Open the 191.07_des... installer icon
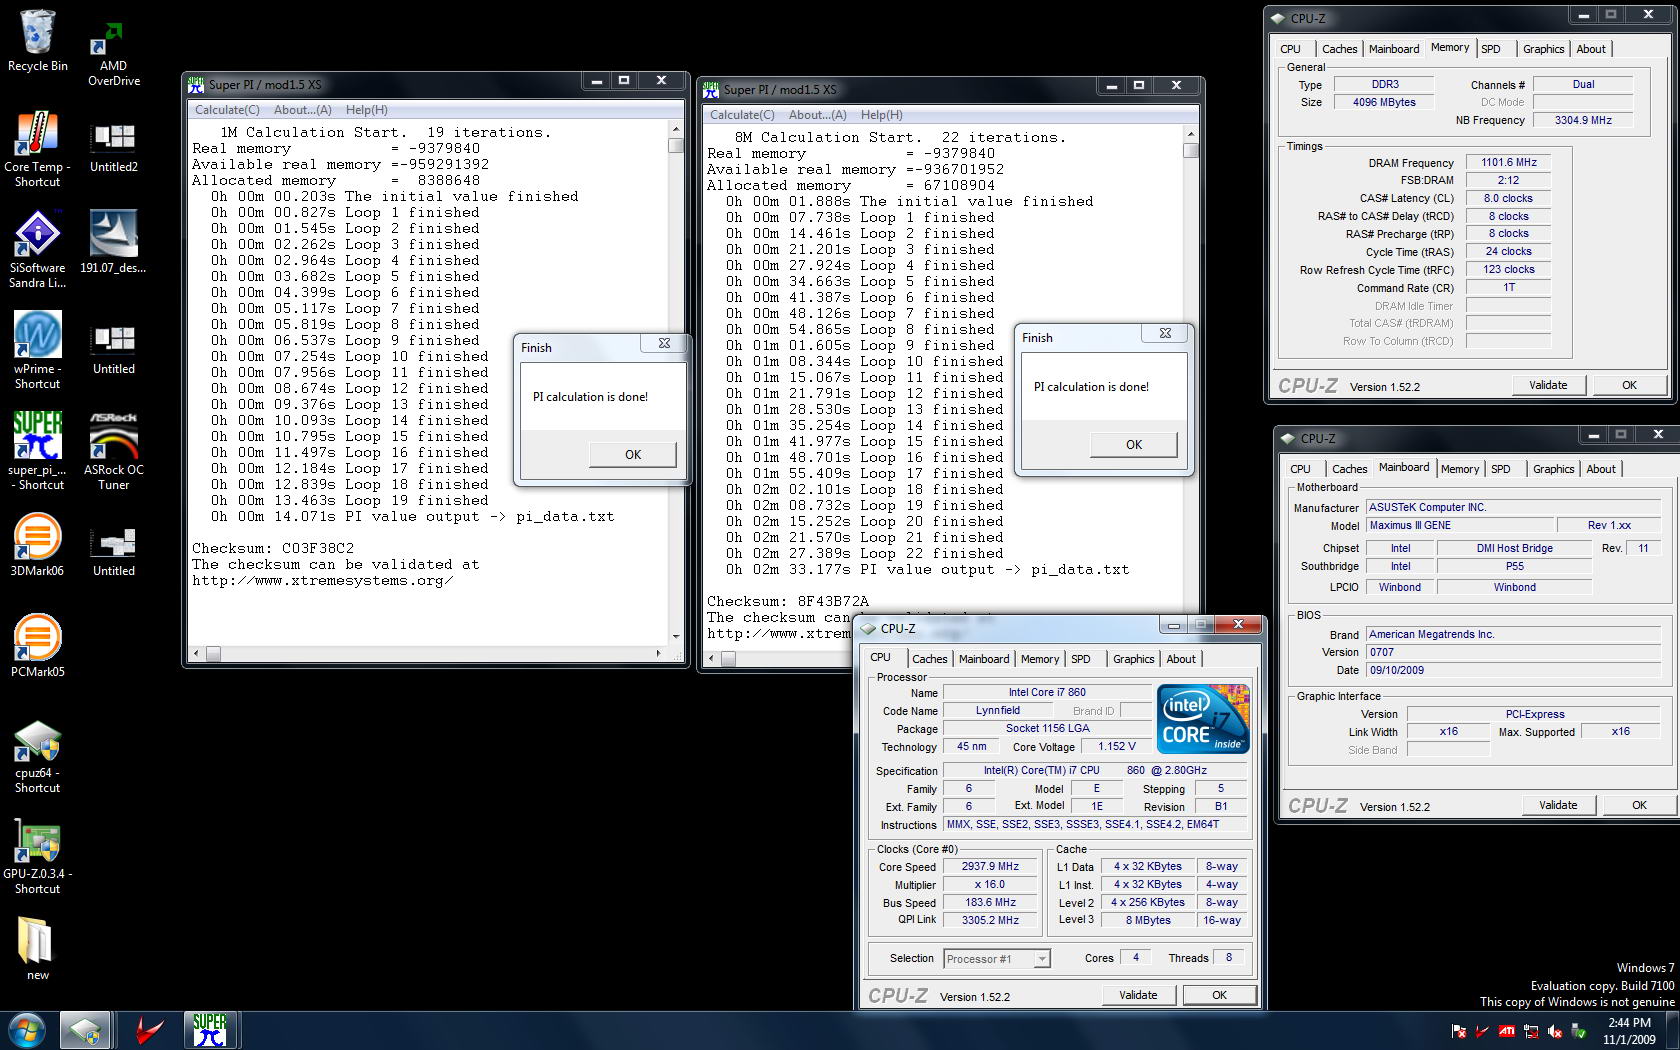 point(114,241)
